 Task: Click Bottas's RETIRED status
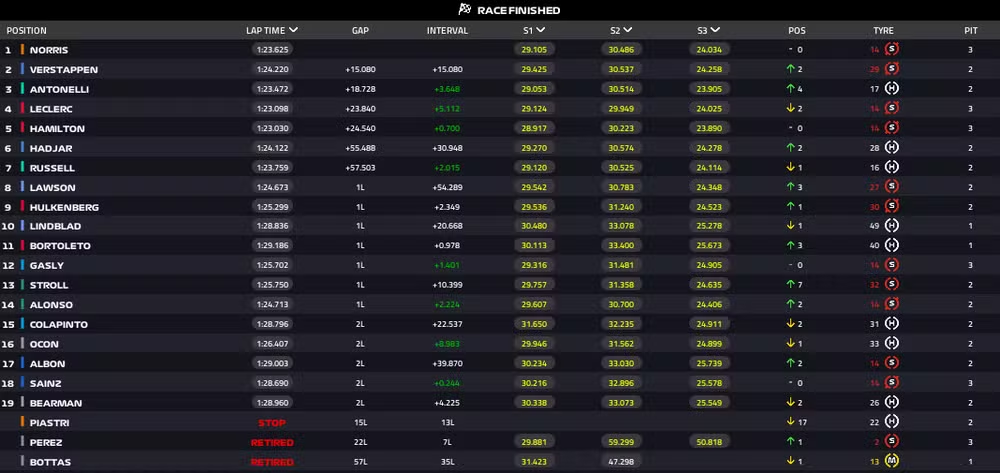click(x=272, y=462)
